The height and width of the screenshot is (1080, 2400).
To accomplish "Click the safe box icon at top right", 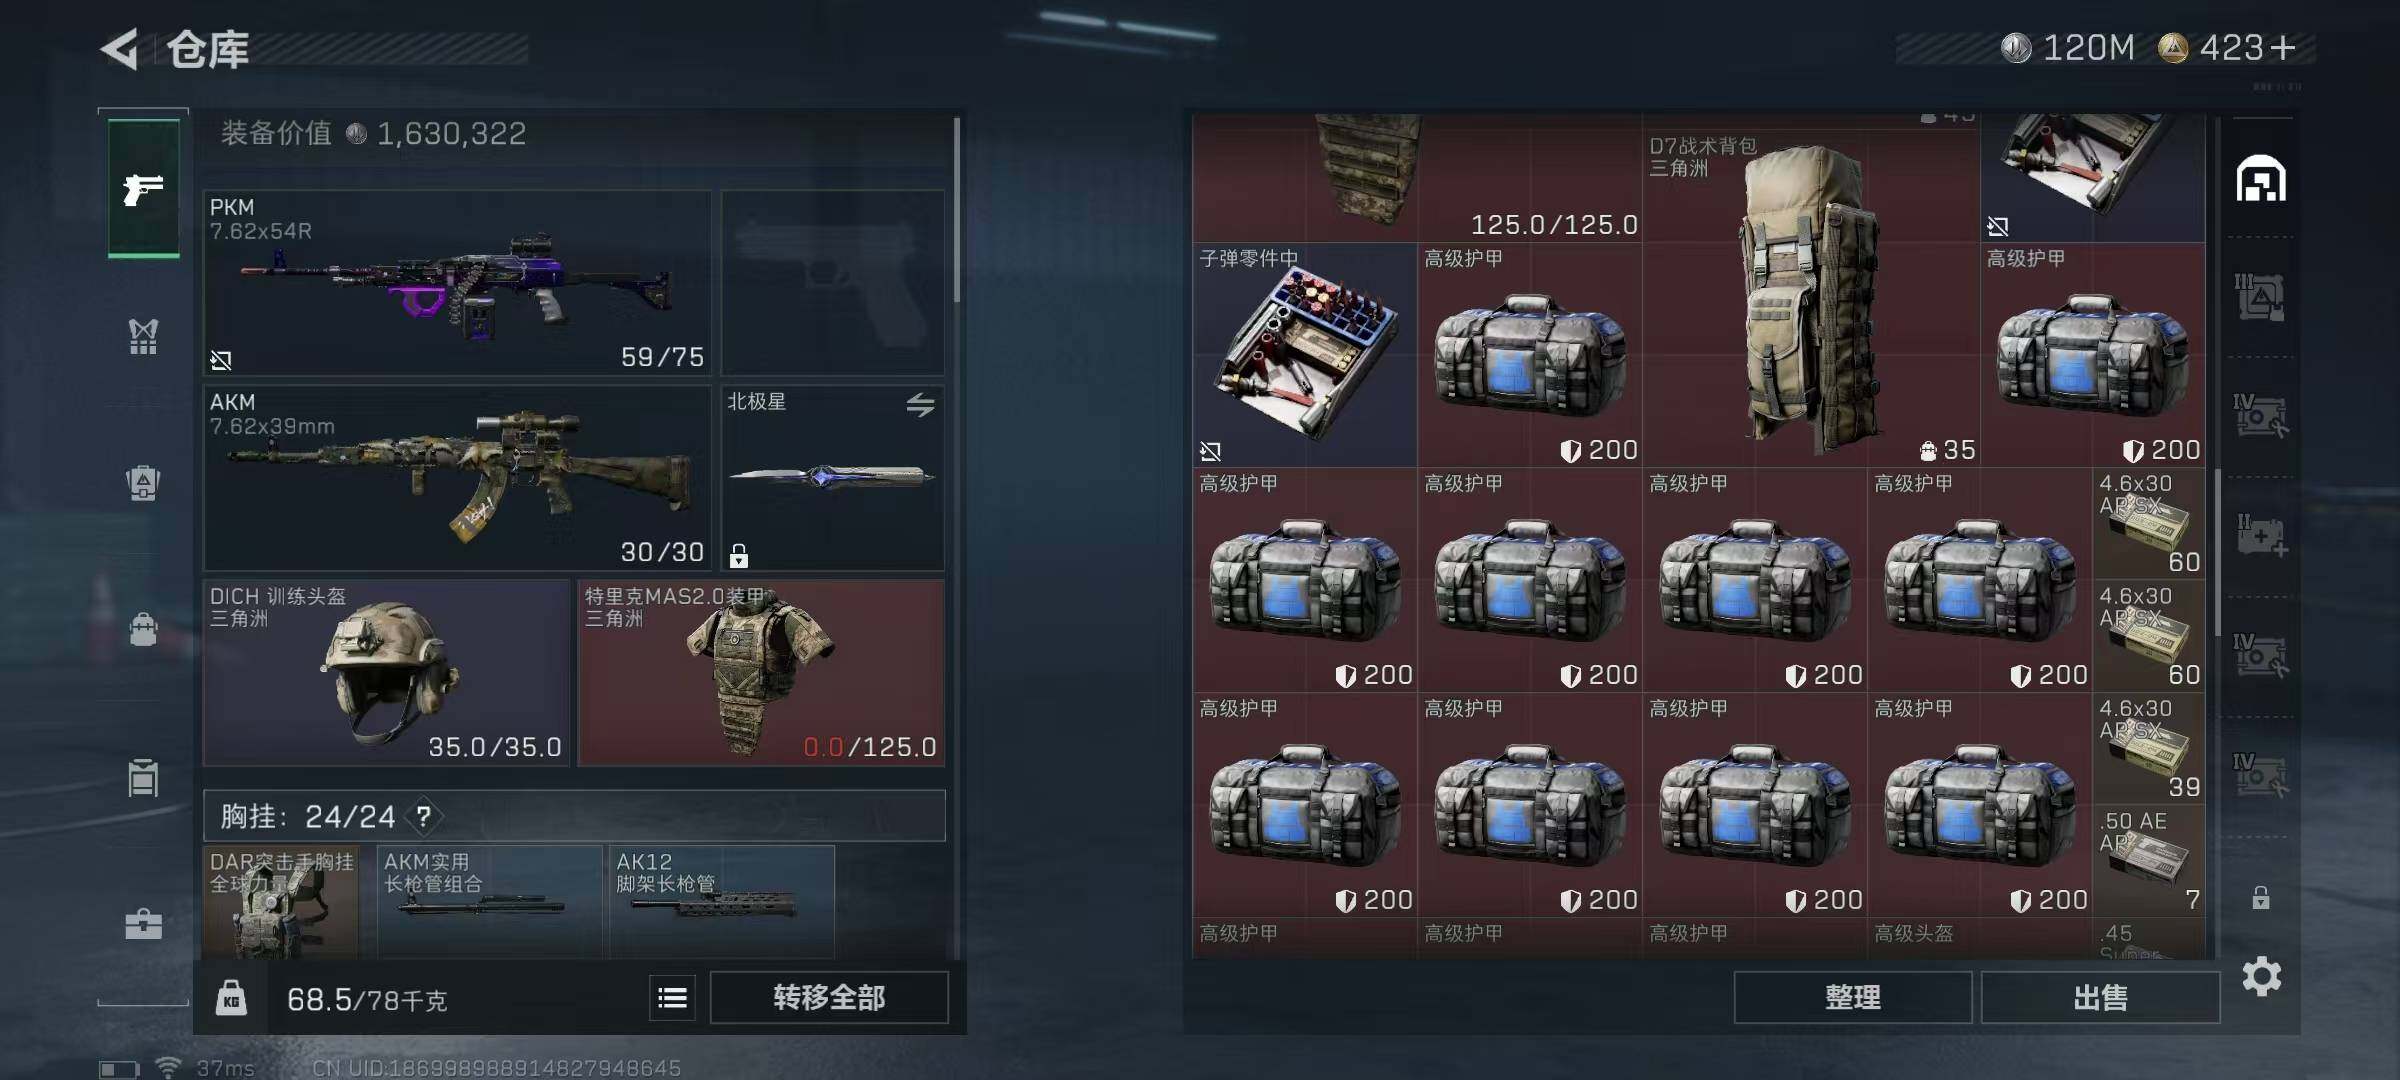I will pos(2261,179).
